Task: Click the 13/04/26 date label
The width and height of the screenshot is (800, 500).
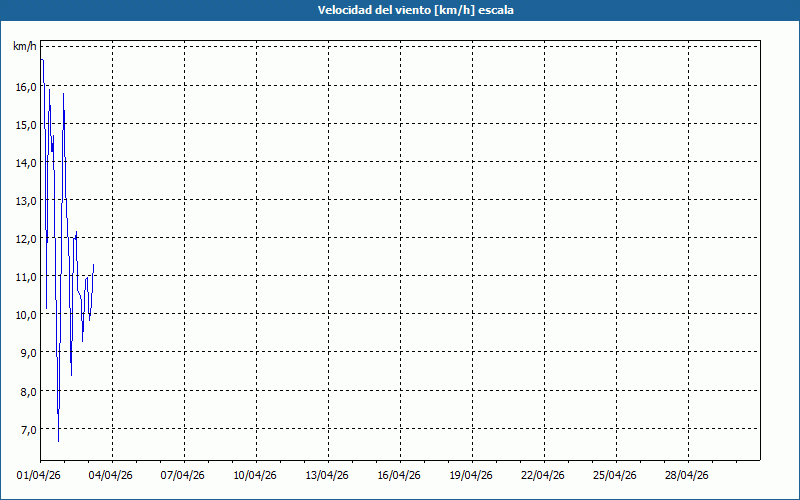Action: 327,476
